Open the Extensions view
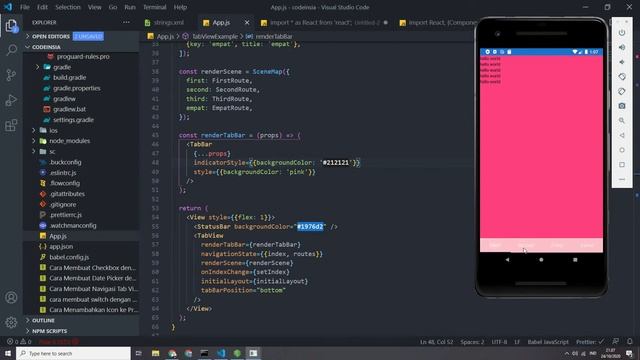Viewport: 640px width, 360px height. [11, 125]
